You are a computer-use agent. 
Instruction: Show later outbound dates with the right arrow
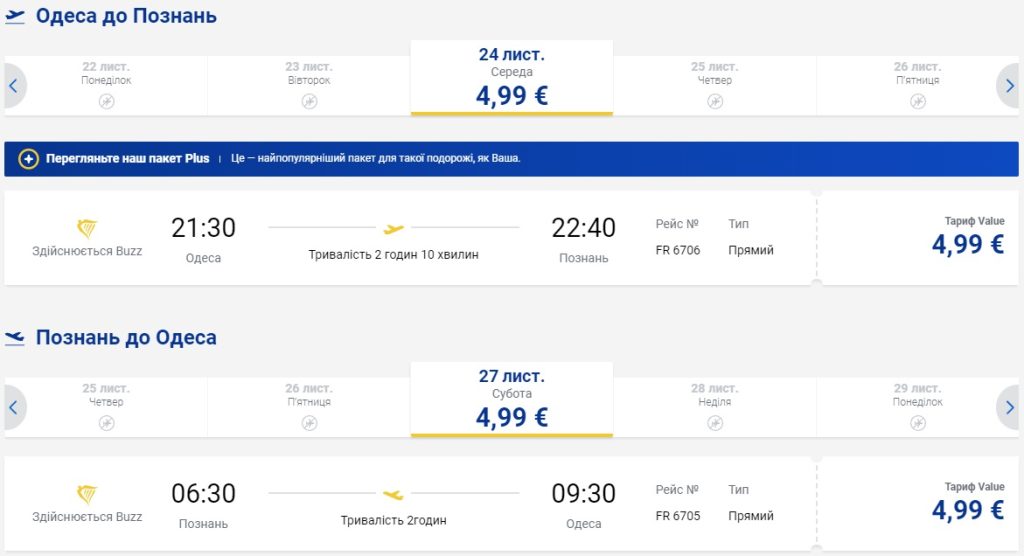pyautogui.click(x=1010, y=86)
